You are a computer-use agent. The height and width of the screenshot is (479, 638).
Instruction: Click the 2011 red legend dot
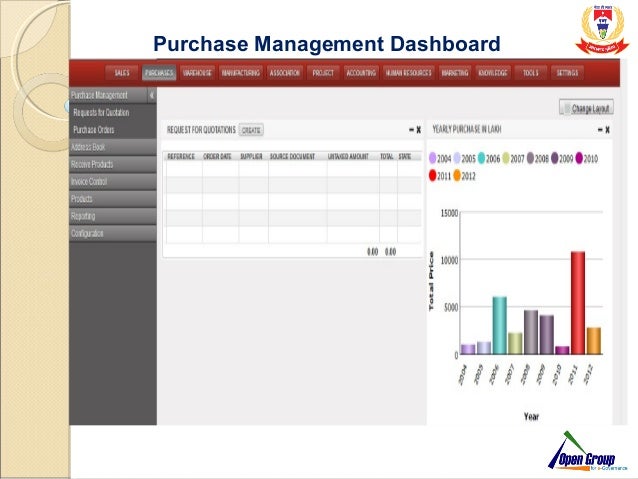pos(433,175)
